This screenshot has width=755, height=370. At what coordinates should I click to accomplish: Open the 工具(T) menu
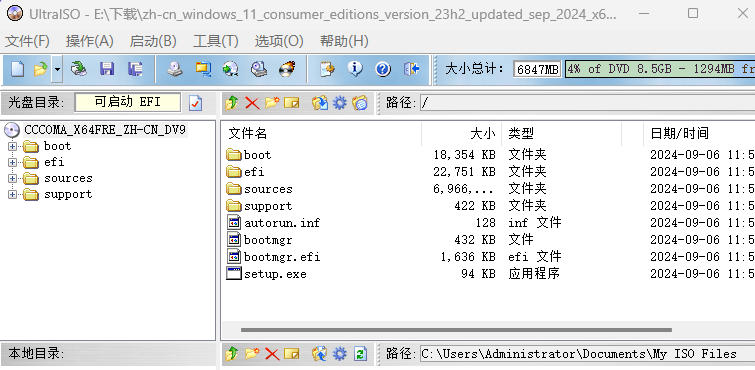[216, 41]
